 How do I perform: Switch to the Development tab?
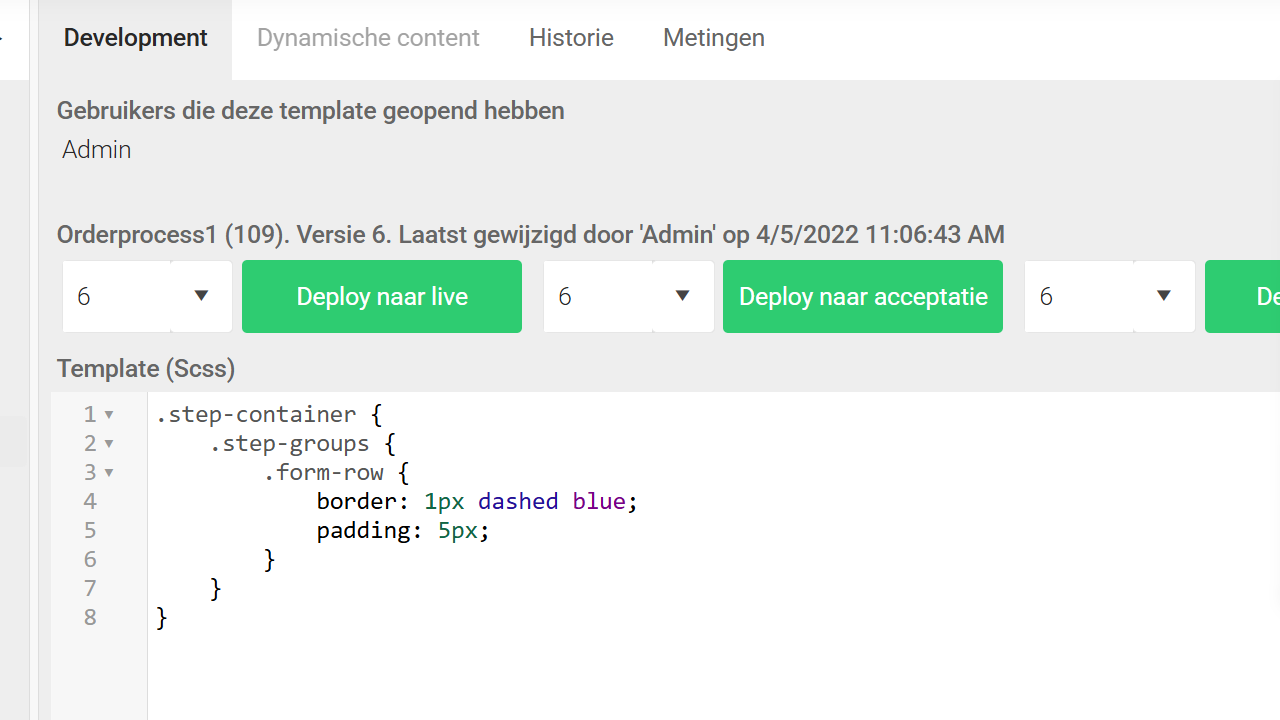point(135,38)
